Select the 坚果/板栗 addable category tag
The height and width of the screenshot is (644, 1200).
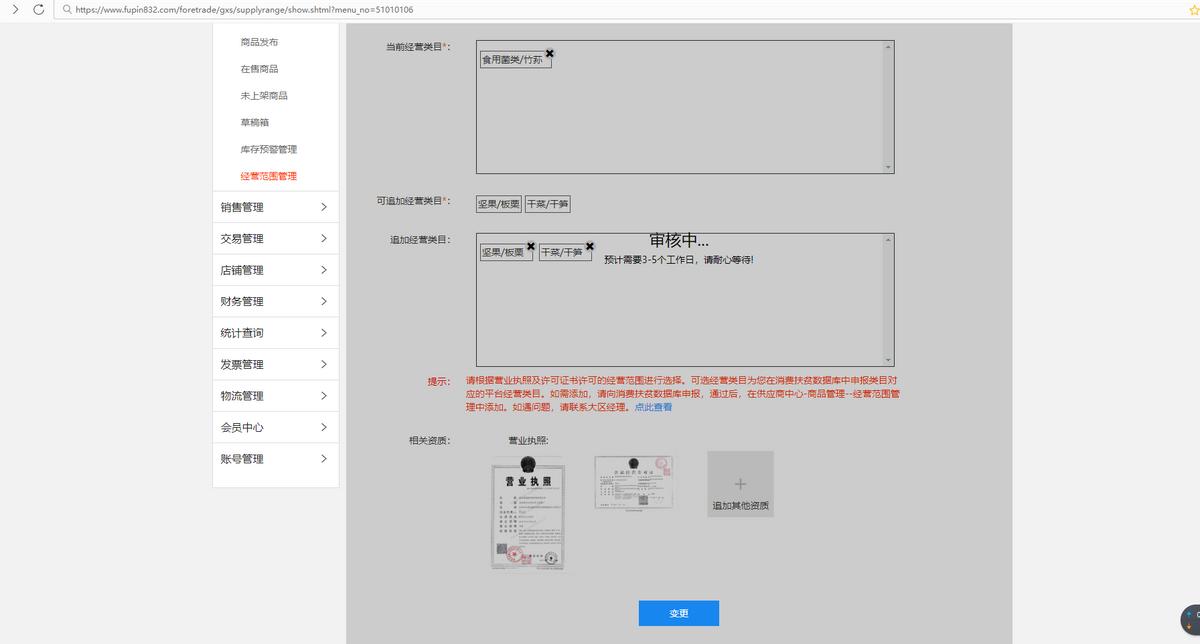pyautogui.click(x=498, y=204)
